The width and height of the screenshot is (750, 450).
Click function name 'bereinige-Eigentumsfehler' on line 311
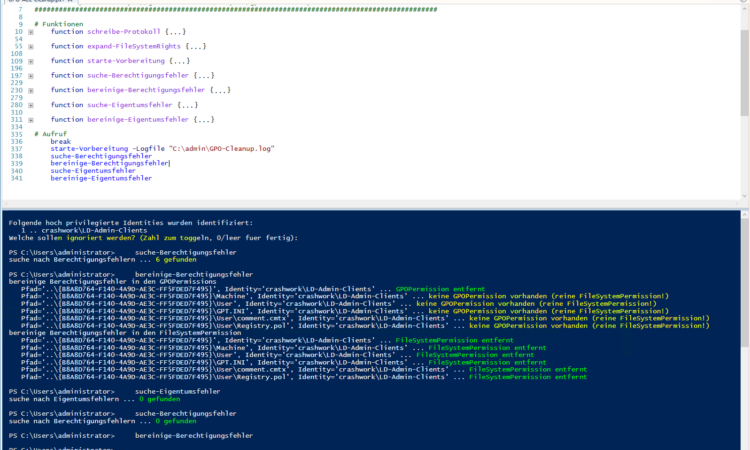tap(138, 120)
